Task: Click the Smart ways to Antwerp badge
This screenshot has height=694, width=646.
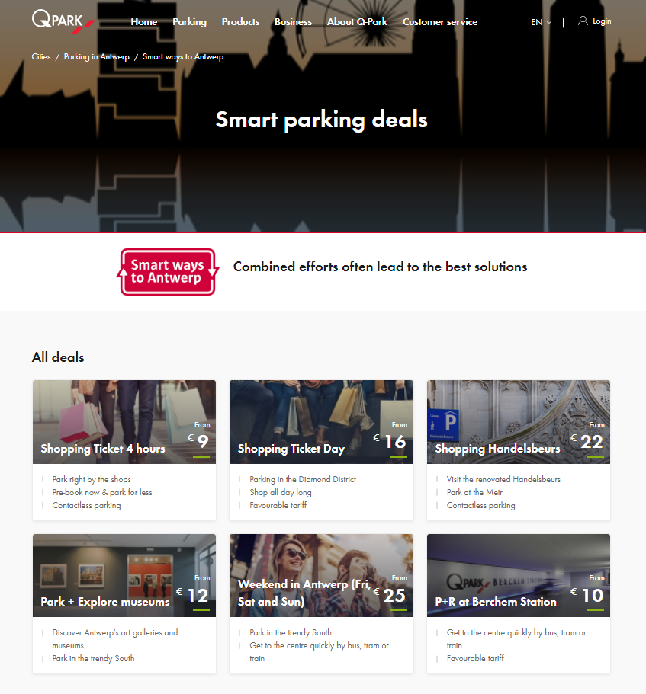Action: [168, 272]
